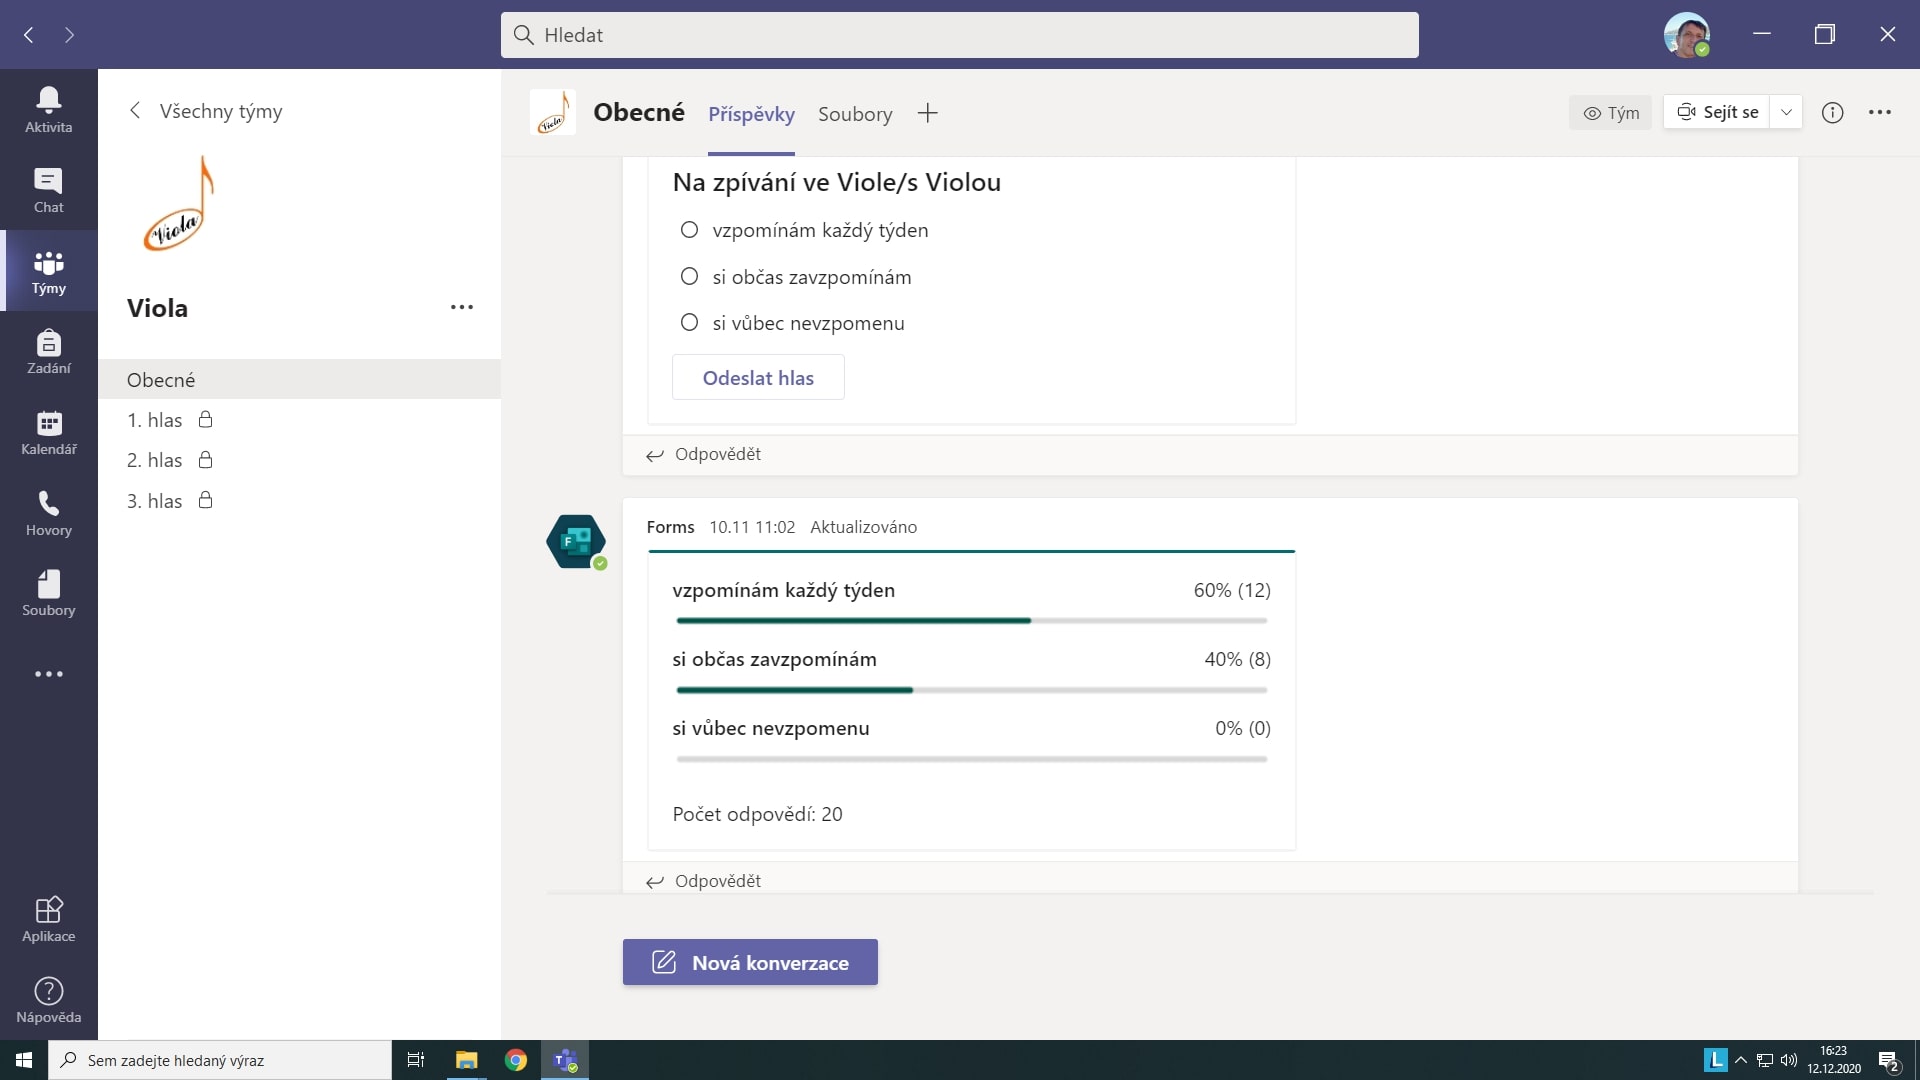Click the Odeslat hlas button
This screenshot has width=1920, height=1080.
pyautogui.click(x=758, y=378)
